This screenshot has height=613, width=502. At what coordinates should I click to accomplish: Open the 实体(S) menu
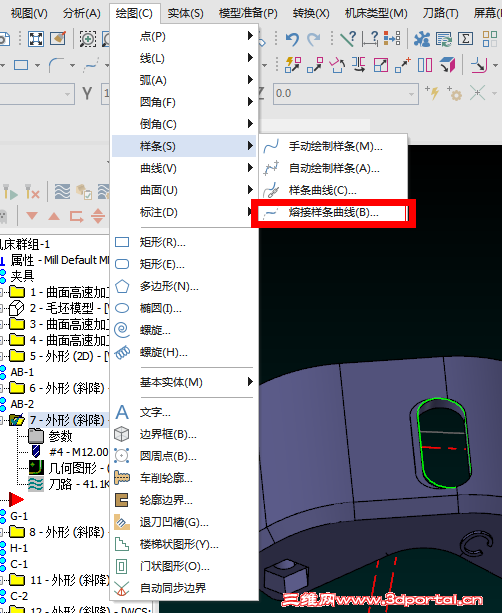point(185,13)
